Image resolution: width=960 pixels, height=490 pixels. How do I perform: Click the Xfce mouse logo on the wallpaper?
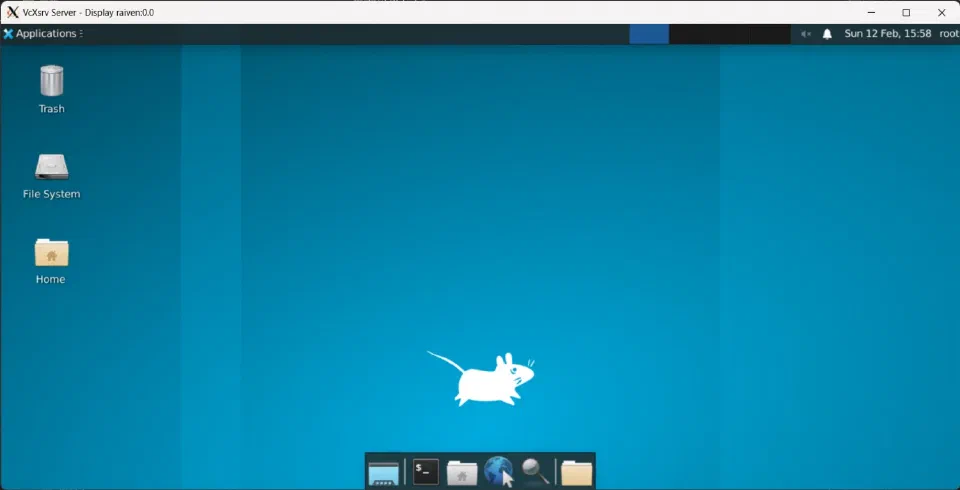point(481,379)
